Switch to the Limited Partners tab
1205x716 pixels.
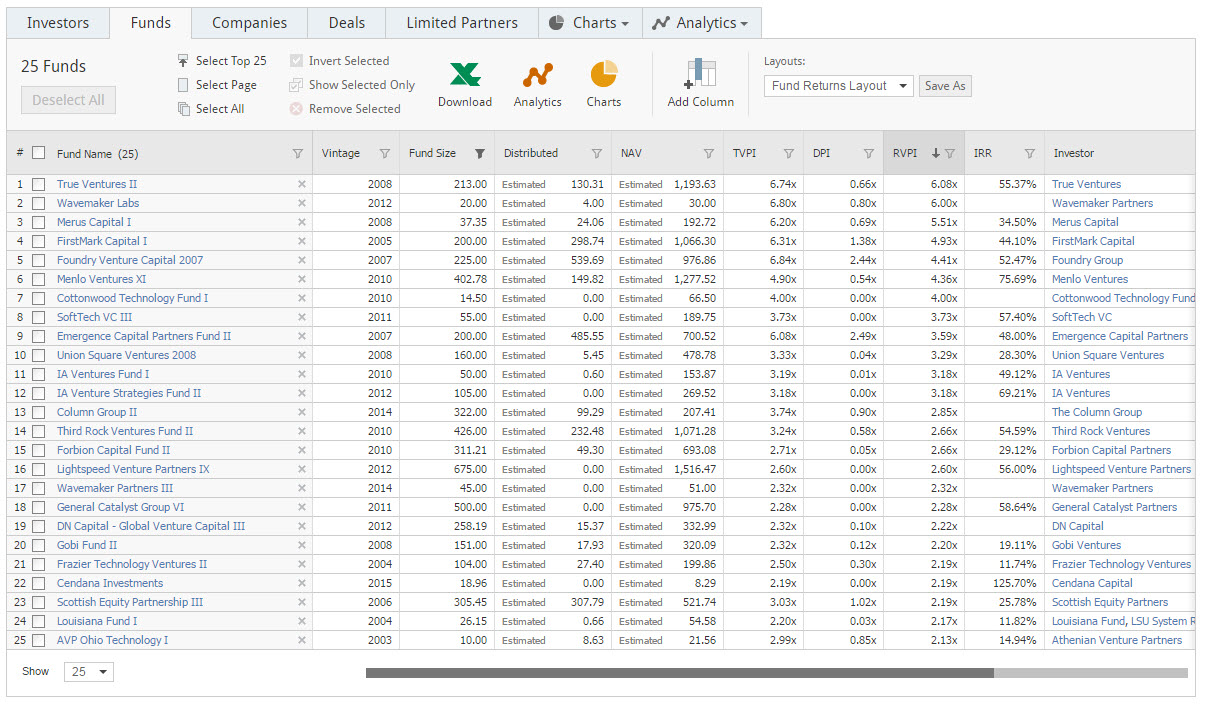click(x=462, y=23)
